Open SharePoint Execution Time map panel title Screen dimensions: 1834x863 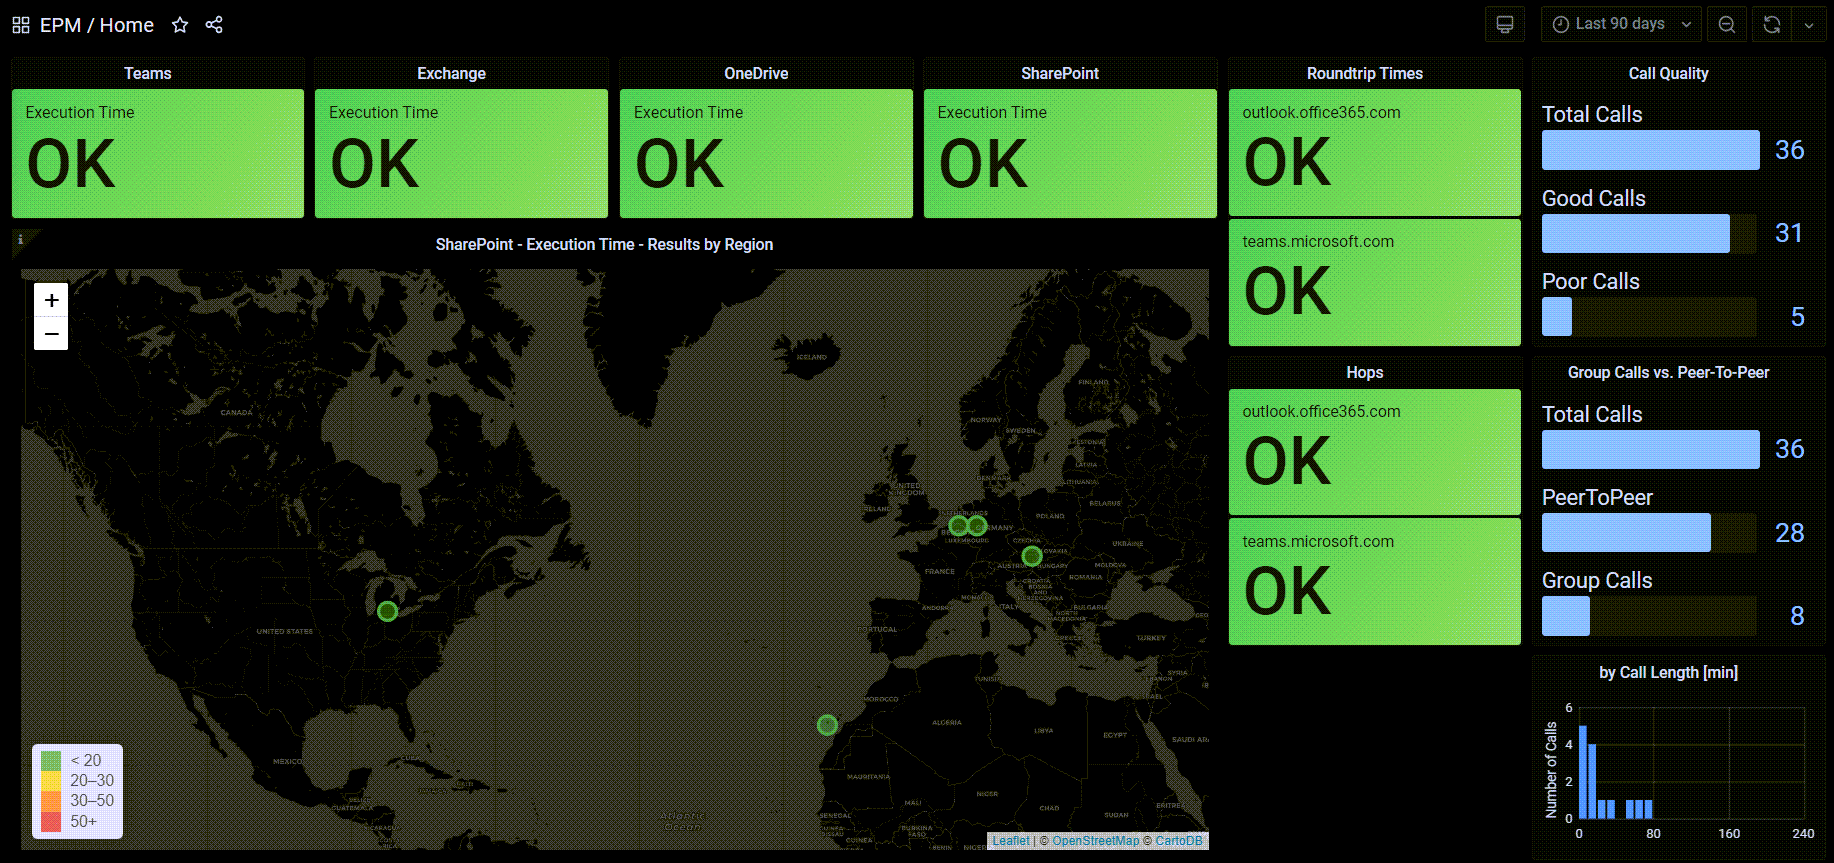604,244
